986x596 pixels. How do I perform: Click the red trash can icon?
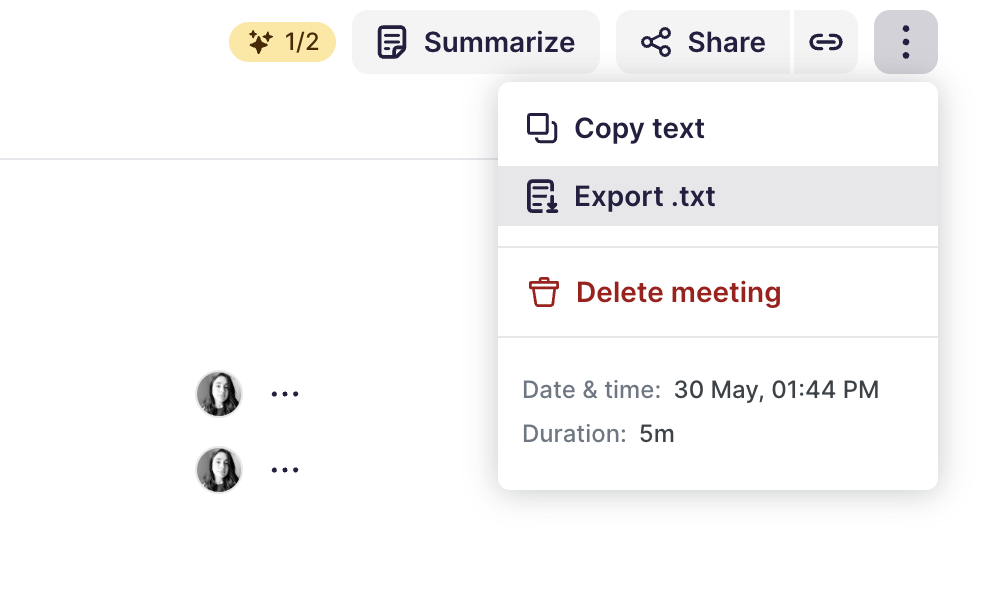(x=543, y=292)
